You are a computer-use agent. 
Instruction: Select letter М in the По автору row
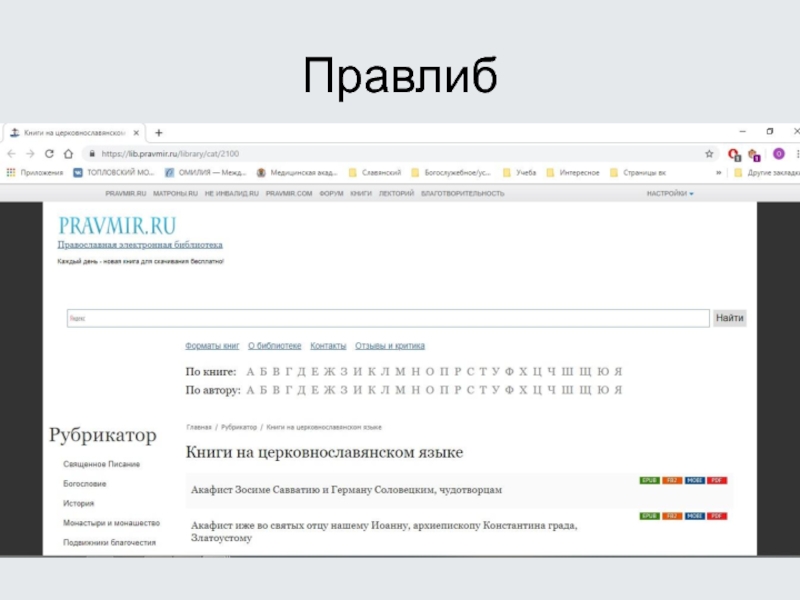(400, 390)
